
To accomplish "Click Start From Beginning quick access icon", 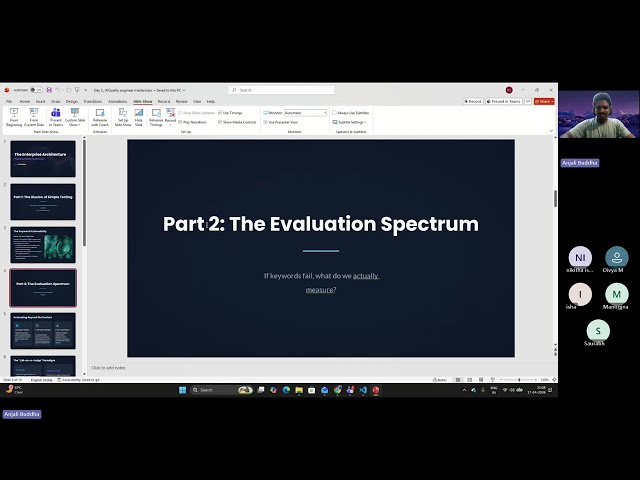I will click(77, 90).
